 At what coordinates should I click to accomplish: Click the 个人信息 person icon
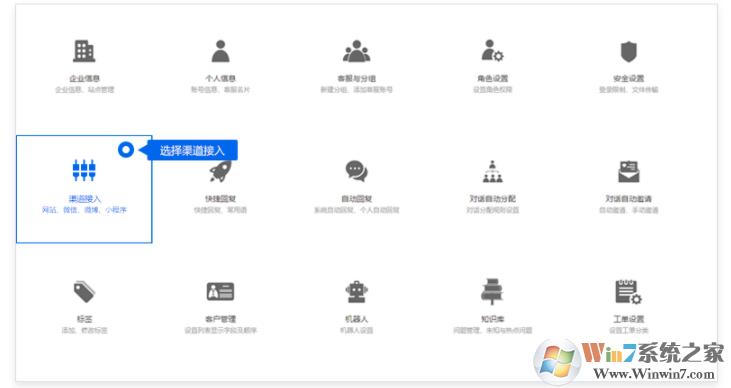click(x=221, y=51)
